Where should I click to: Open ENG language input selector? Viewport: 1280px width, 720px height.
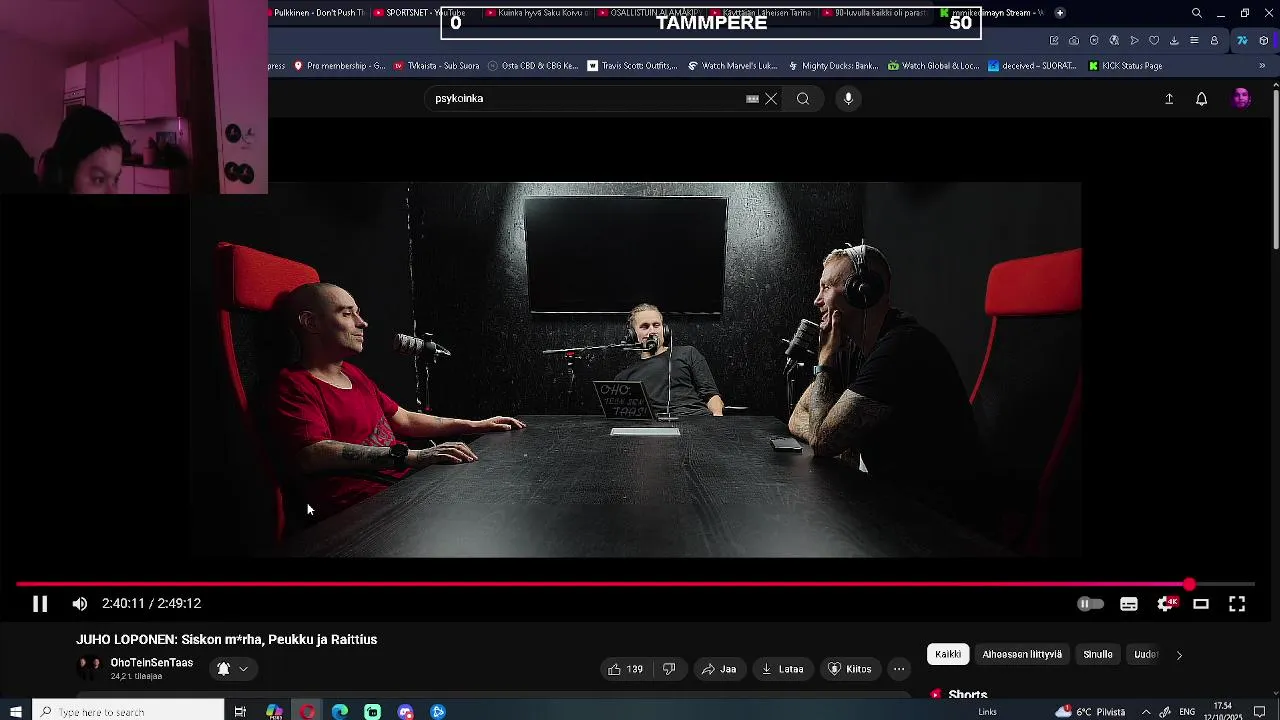pyautogui.click(x=1188, y=712)
